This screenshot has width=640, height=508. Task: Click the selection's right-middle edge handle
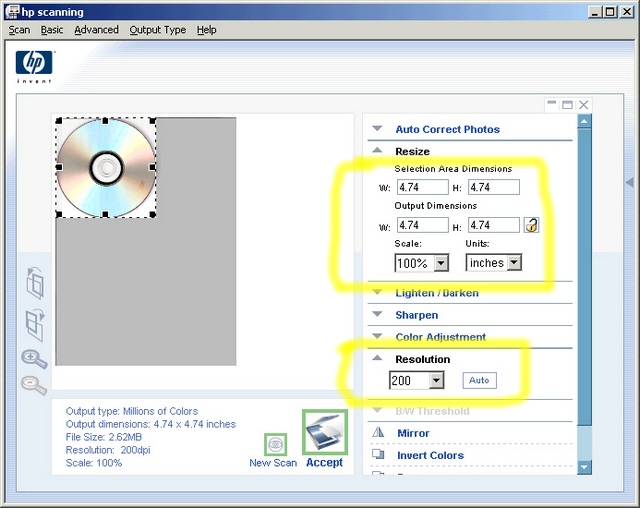coord(153,167)
